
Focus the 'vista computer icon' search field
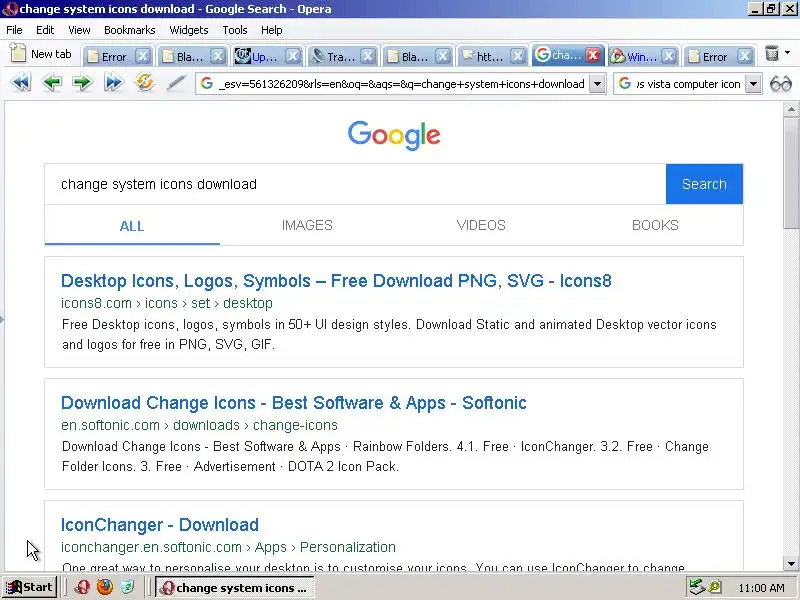688,84
